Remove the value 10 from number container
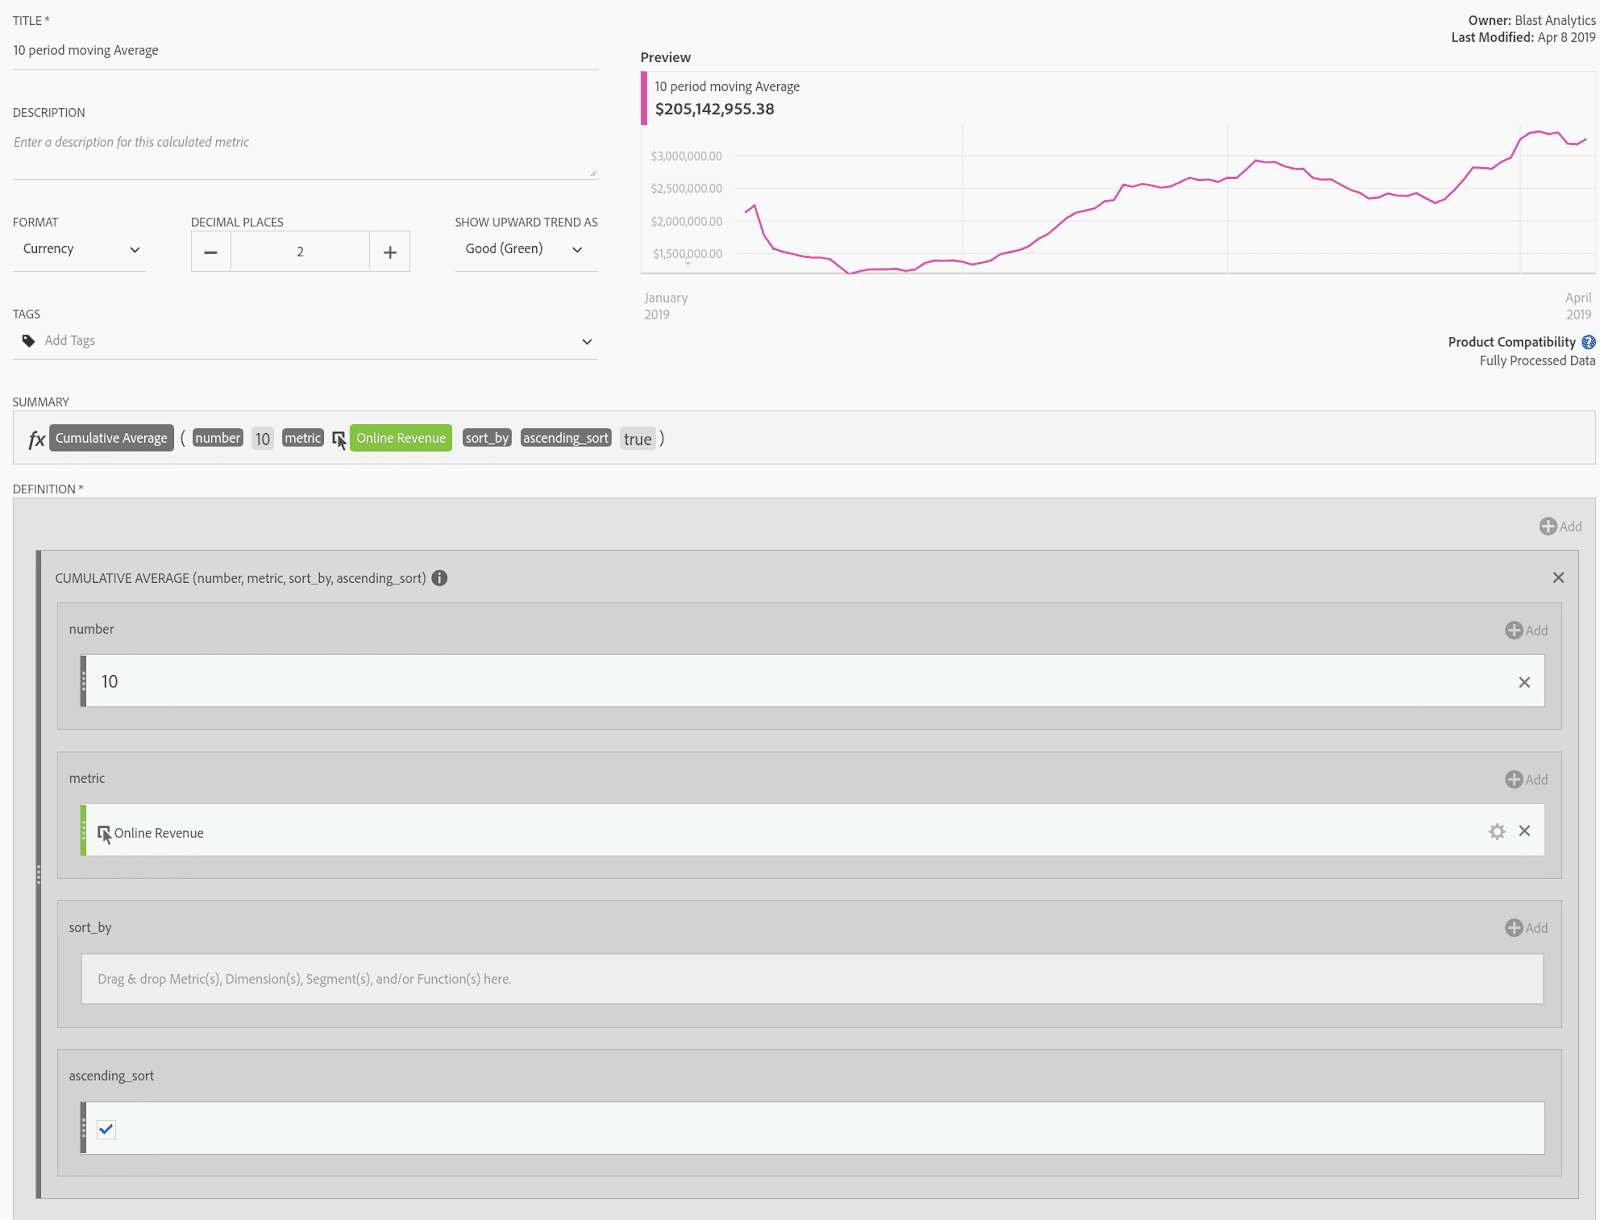Image resolution: width=1600 pixels, height=1220 pixels. tap(1525, 682)
